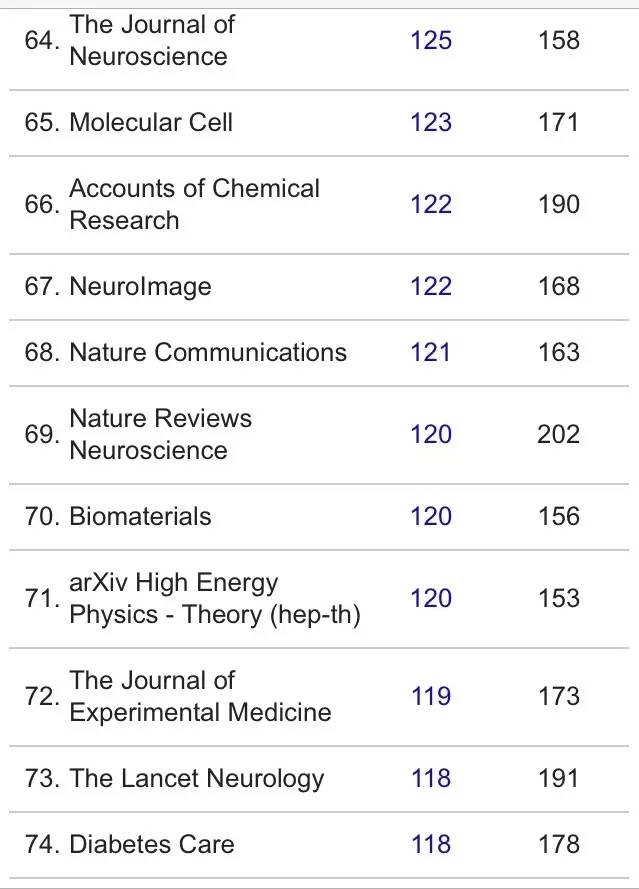Select Accounts of Chemical Research title
This screenshot has width=639, height=889.
194,205
